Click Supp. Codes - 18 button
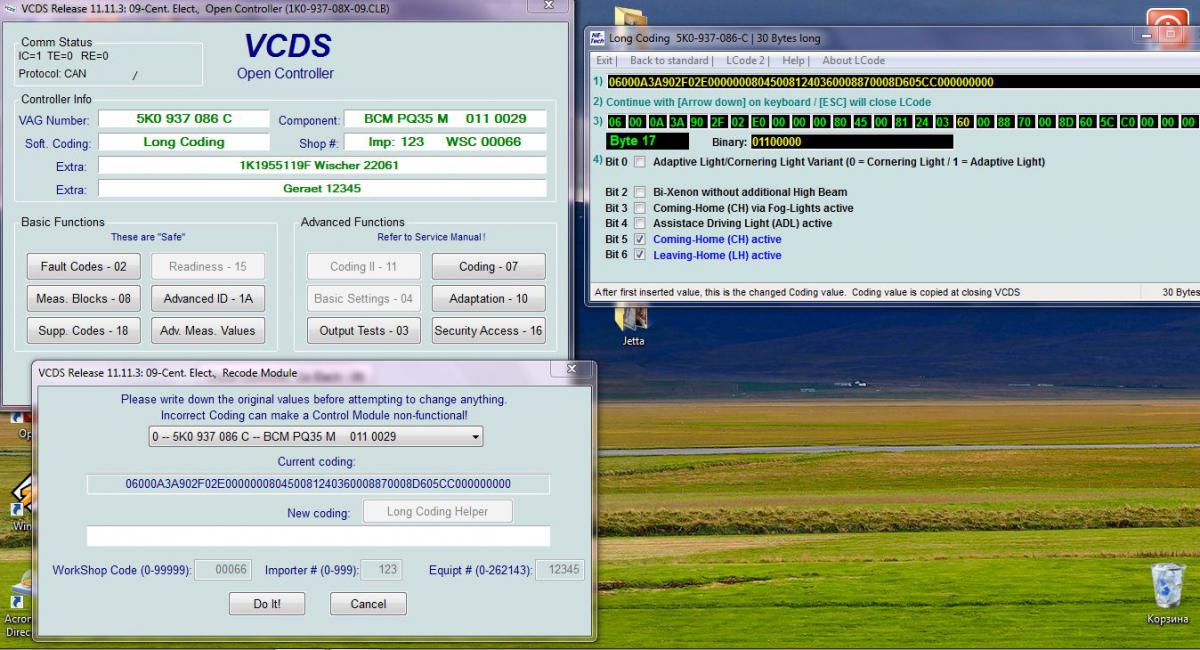Screen dimensions: 1200x650 pos(83,331)
